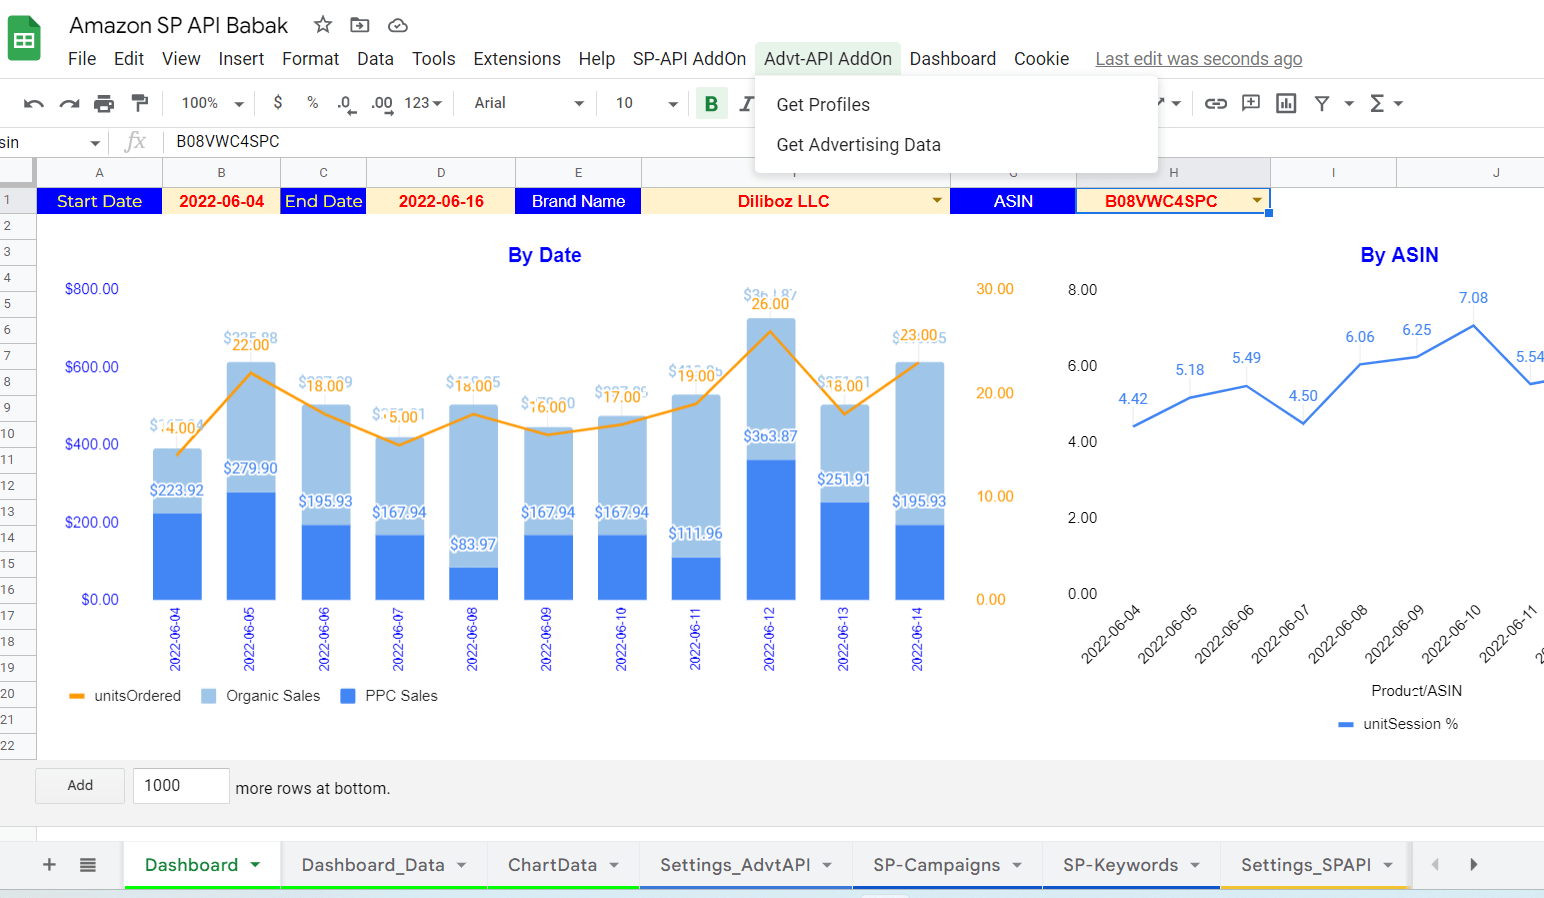The image size is (1544, 898).
Task: Open the SP-API AddOn menu
Action: [689, 59]
